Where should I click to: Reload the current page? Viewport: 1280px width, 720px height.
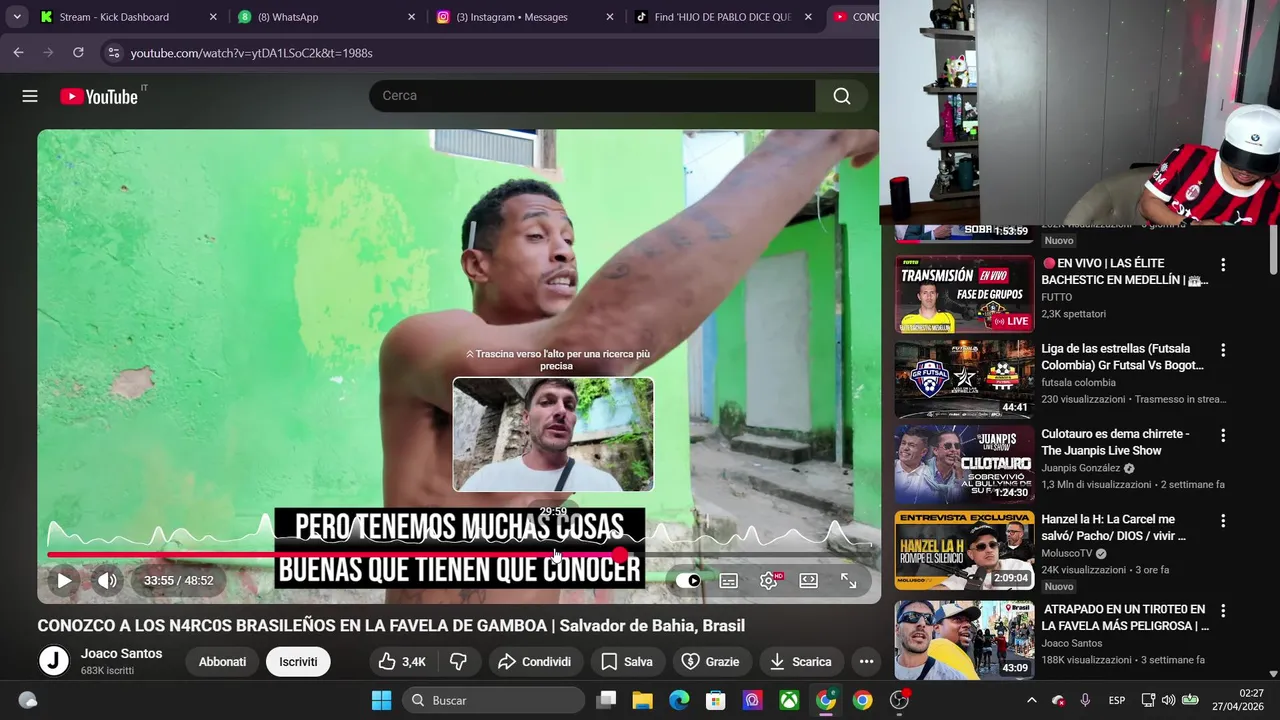(78, 52)
